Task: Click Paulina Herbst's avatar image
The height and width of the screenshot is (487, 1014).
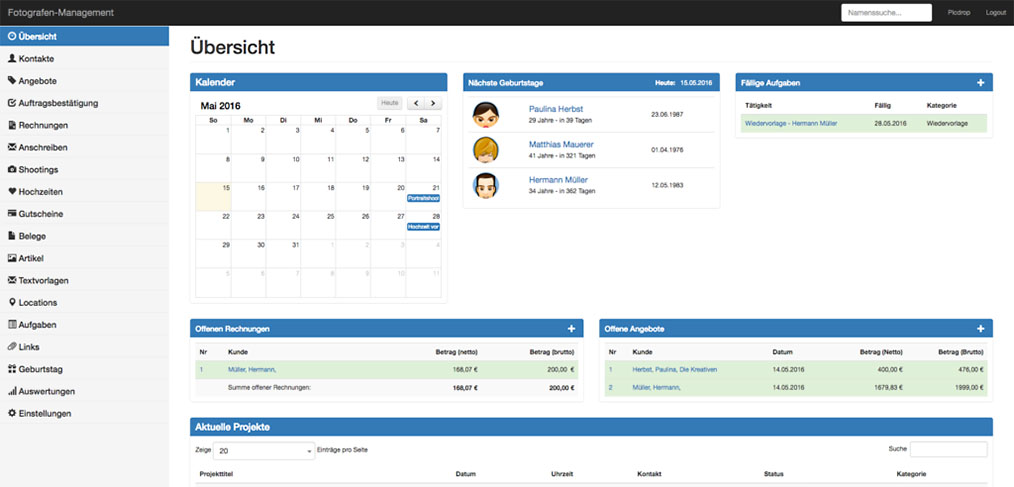Action: click(486, 115)
